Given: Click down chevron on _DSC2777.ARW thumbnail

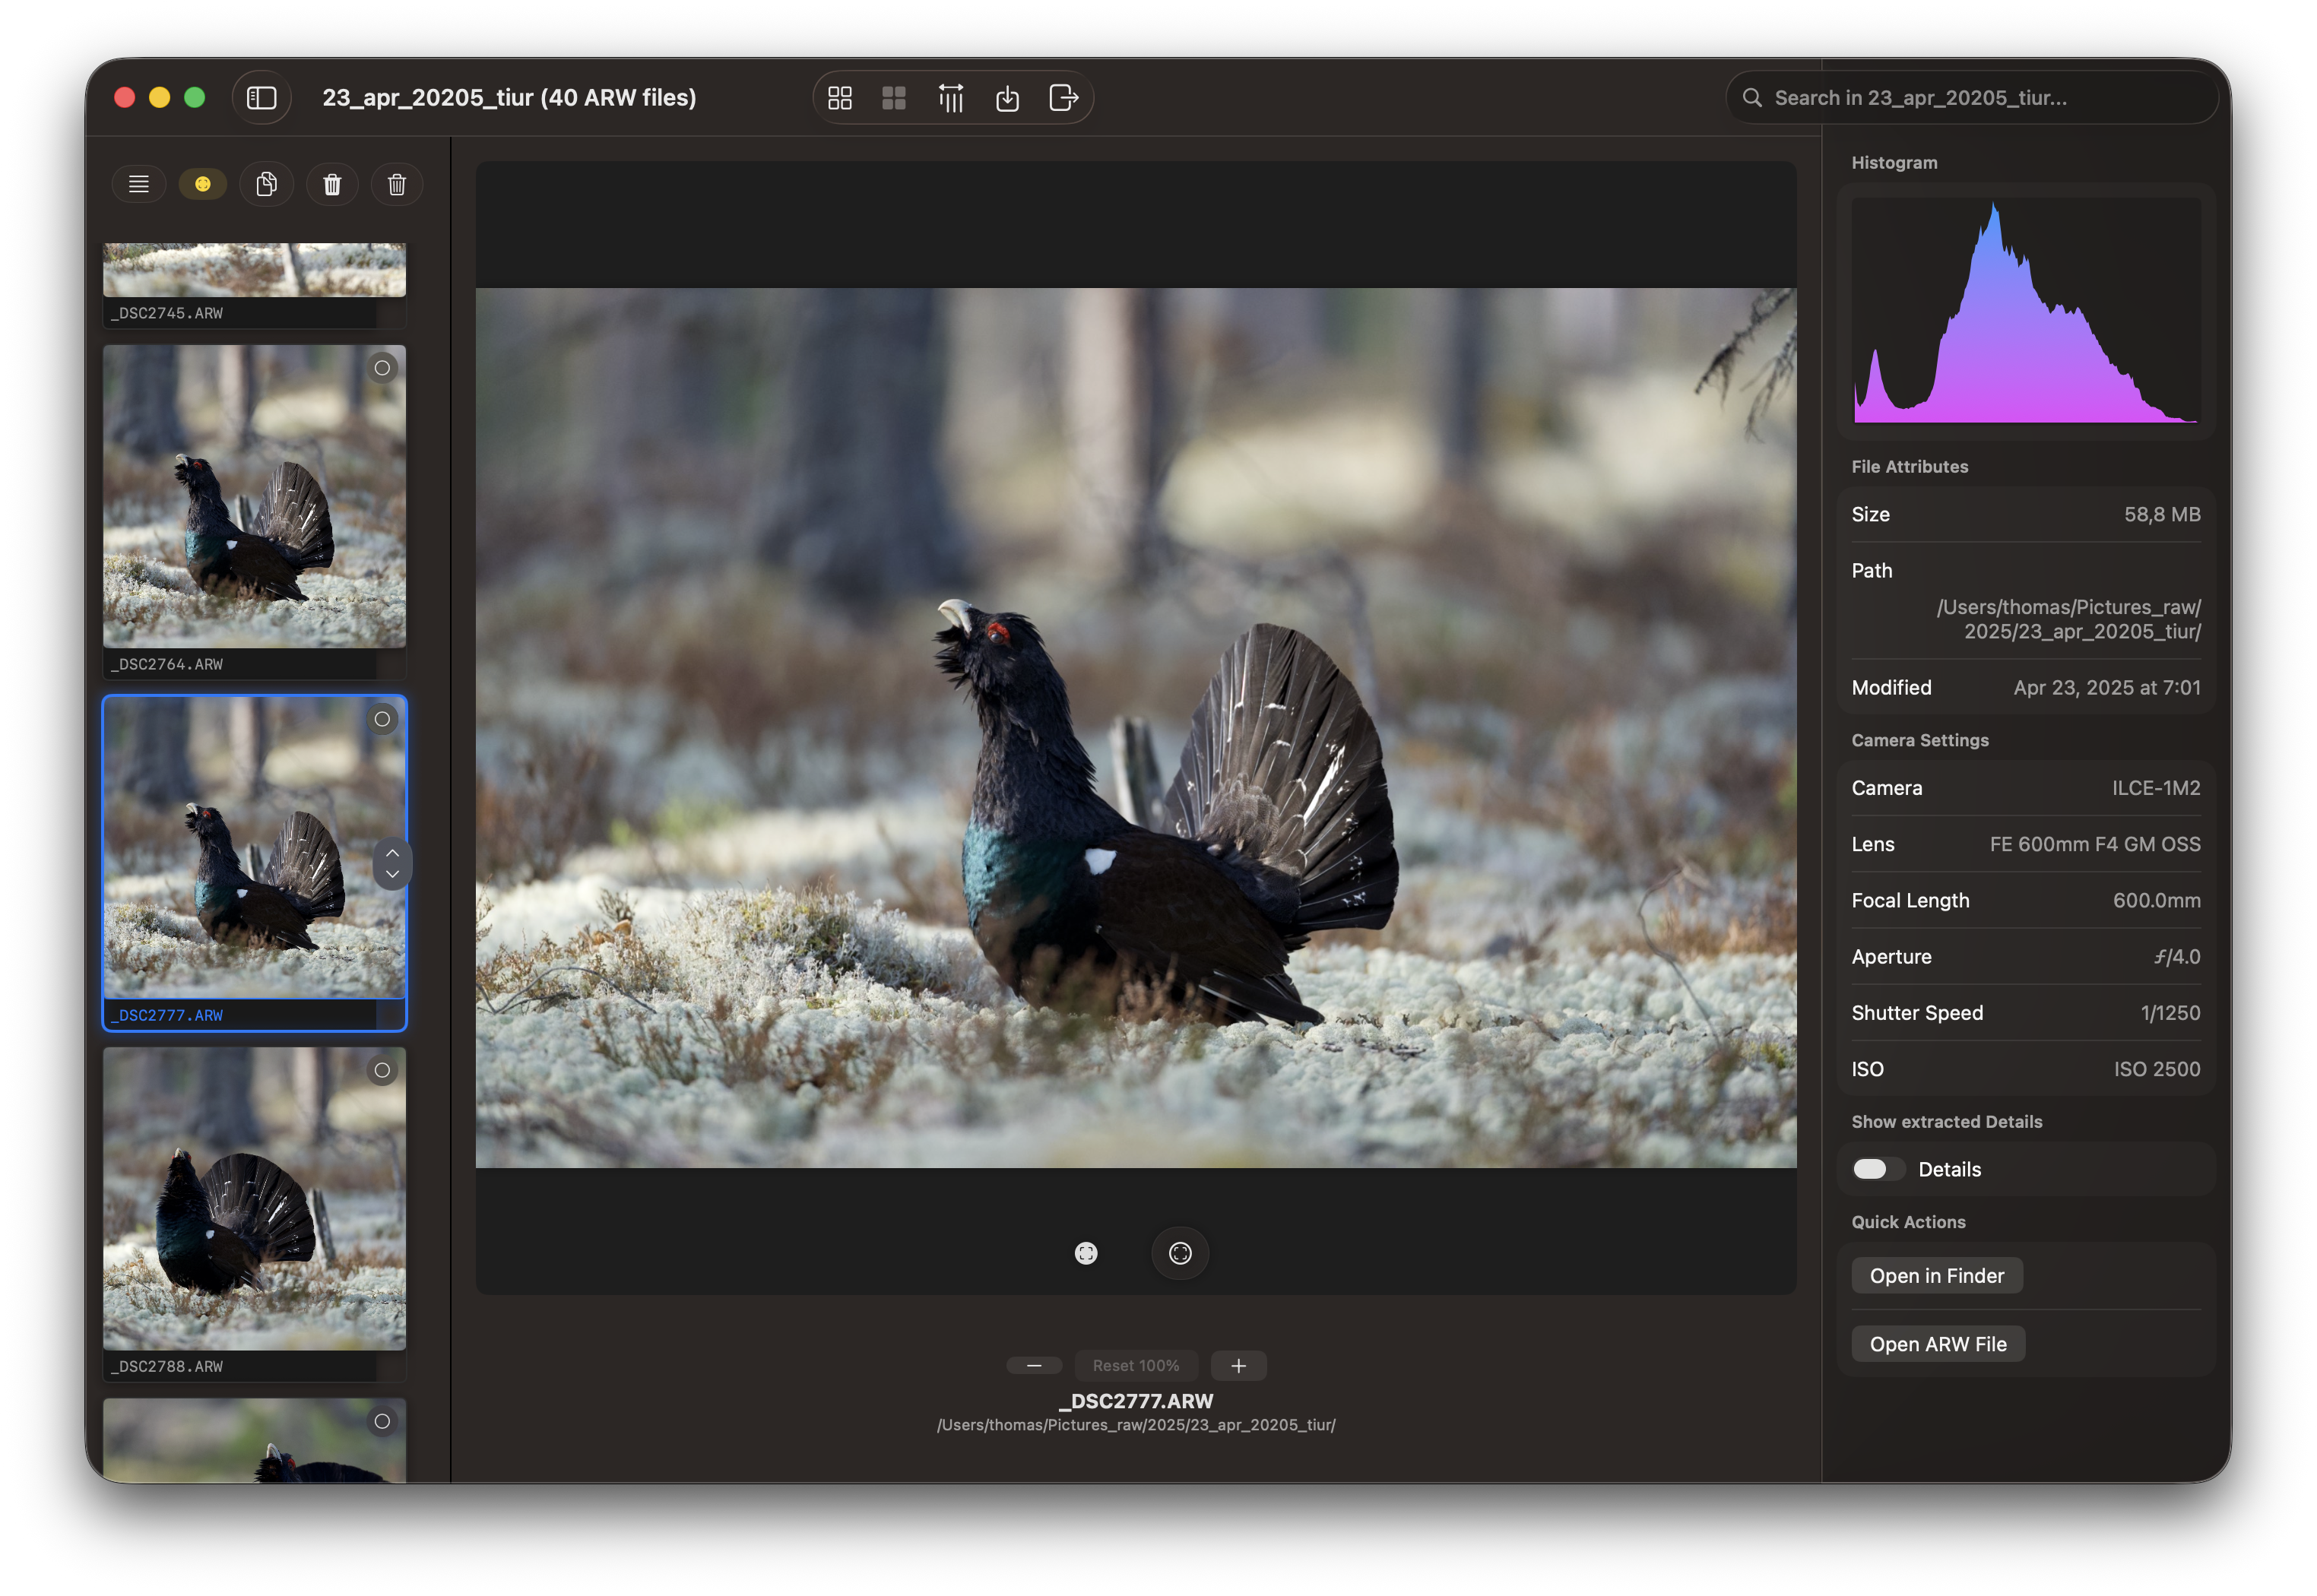Looking at the screenshot, I should 392,874.
